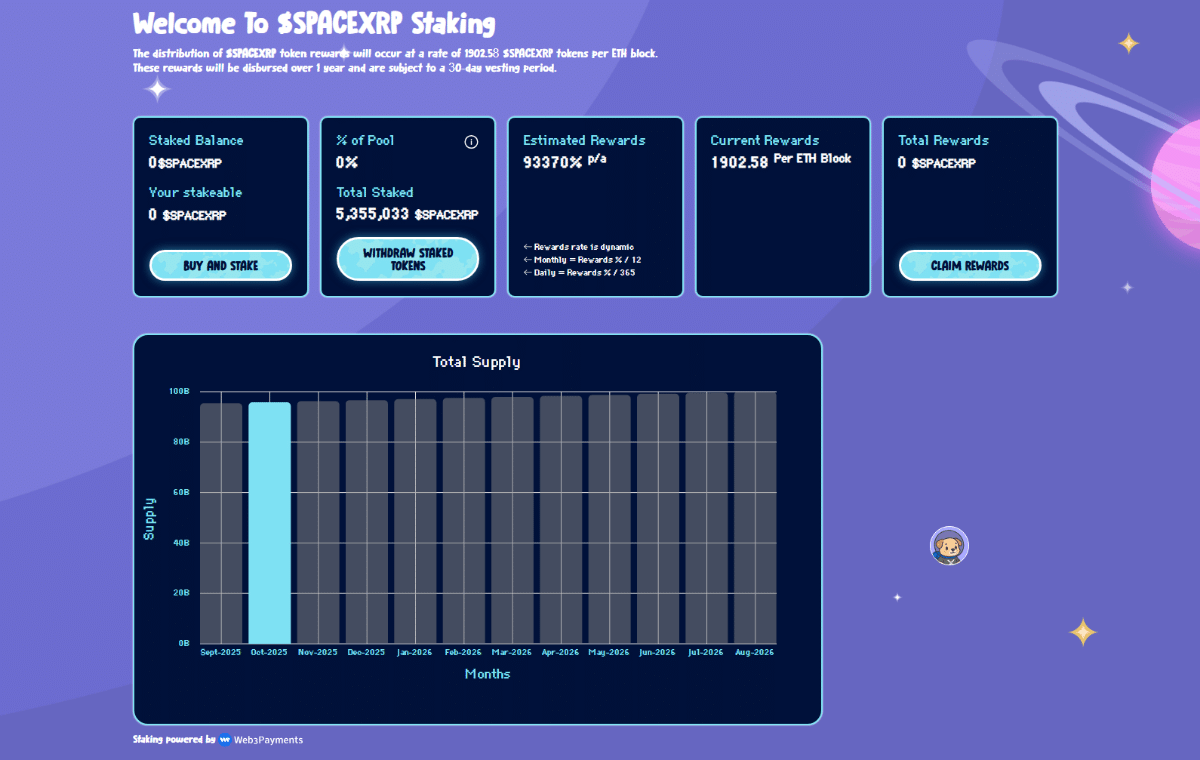Click the 'Months' axis label

488,674
